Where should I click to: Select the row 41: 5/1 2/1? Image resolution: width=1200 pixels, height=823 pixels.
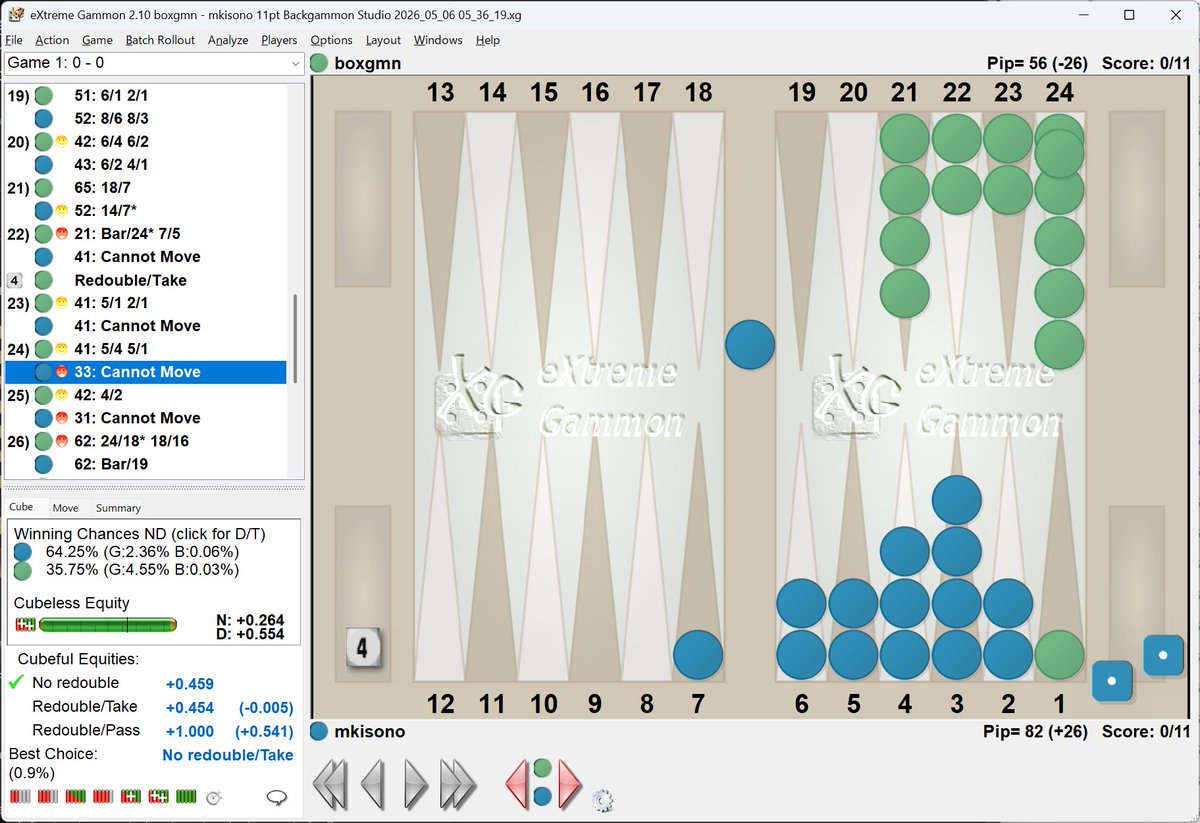(x=146, y=302)
